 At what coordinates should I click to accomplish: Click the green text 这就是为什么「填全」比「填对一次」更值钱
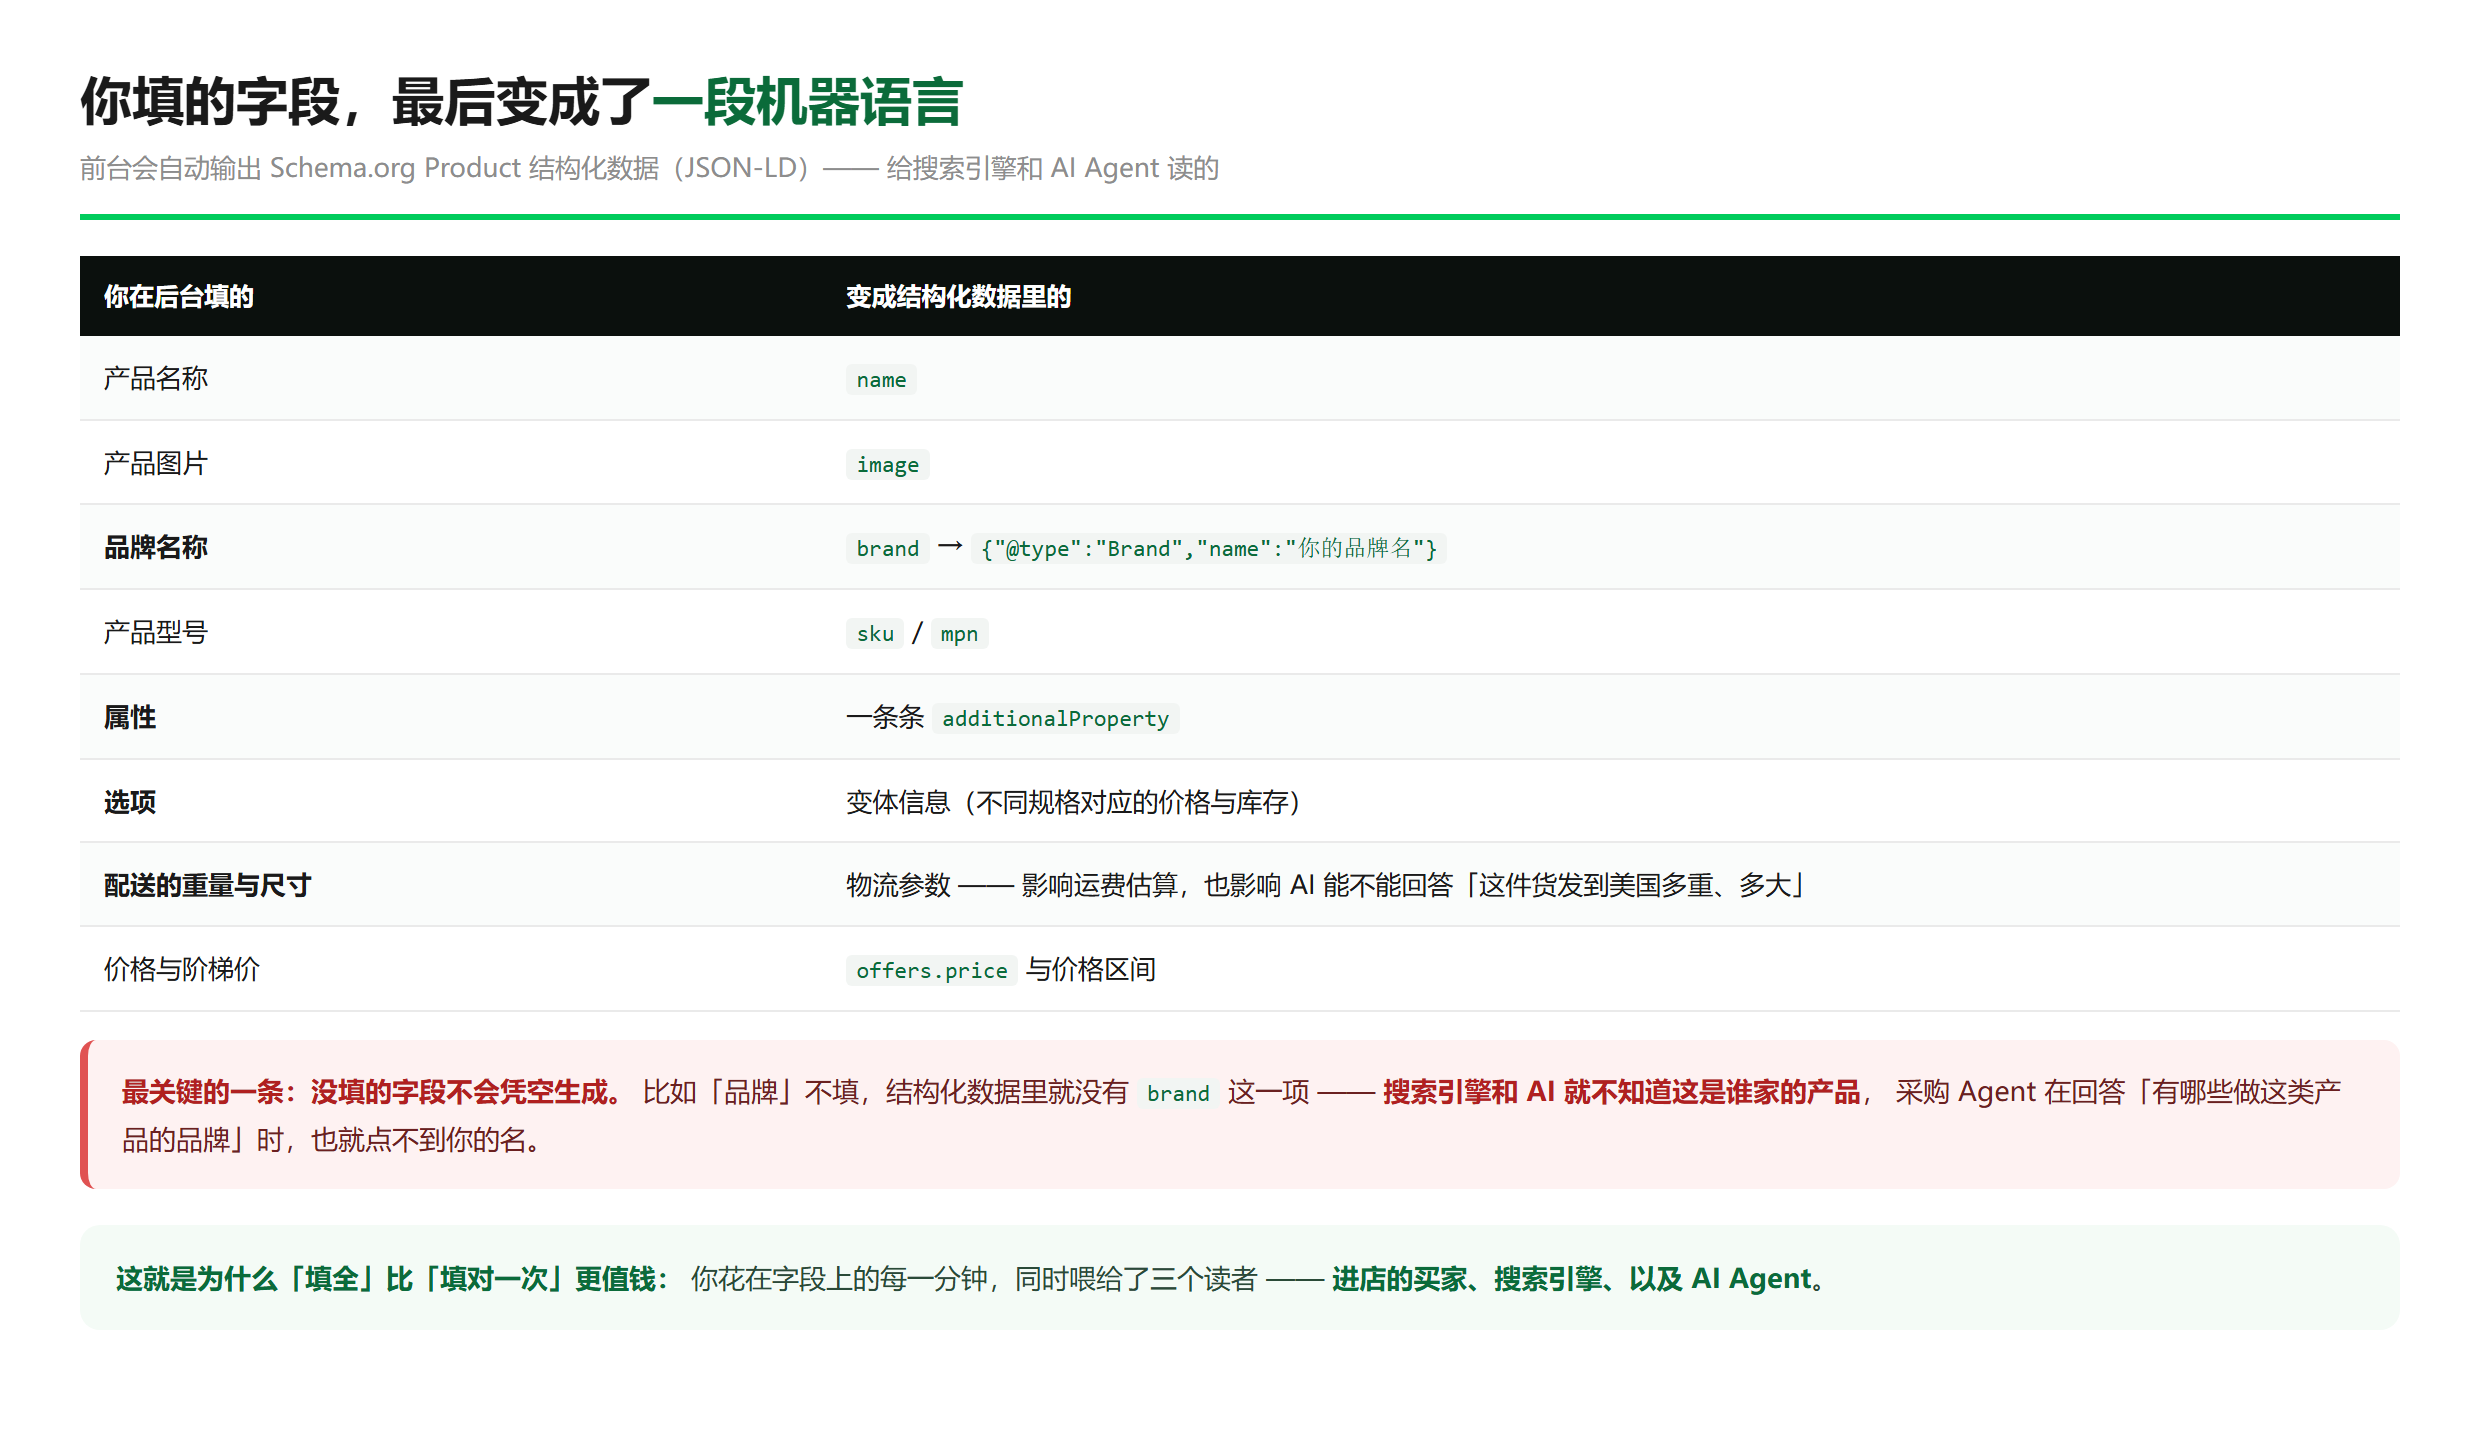click(386, 1279)
